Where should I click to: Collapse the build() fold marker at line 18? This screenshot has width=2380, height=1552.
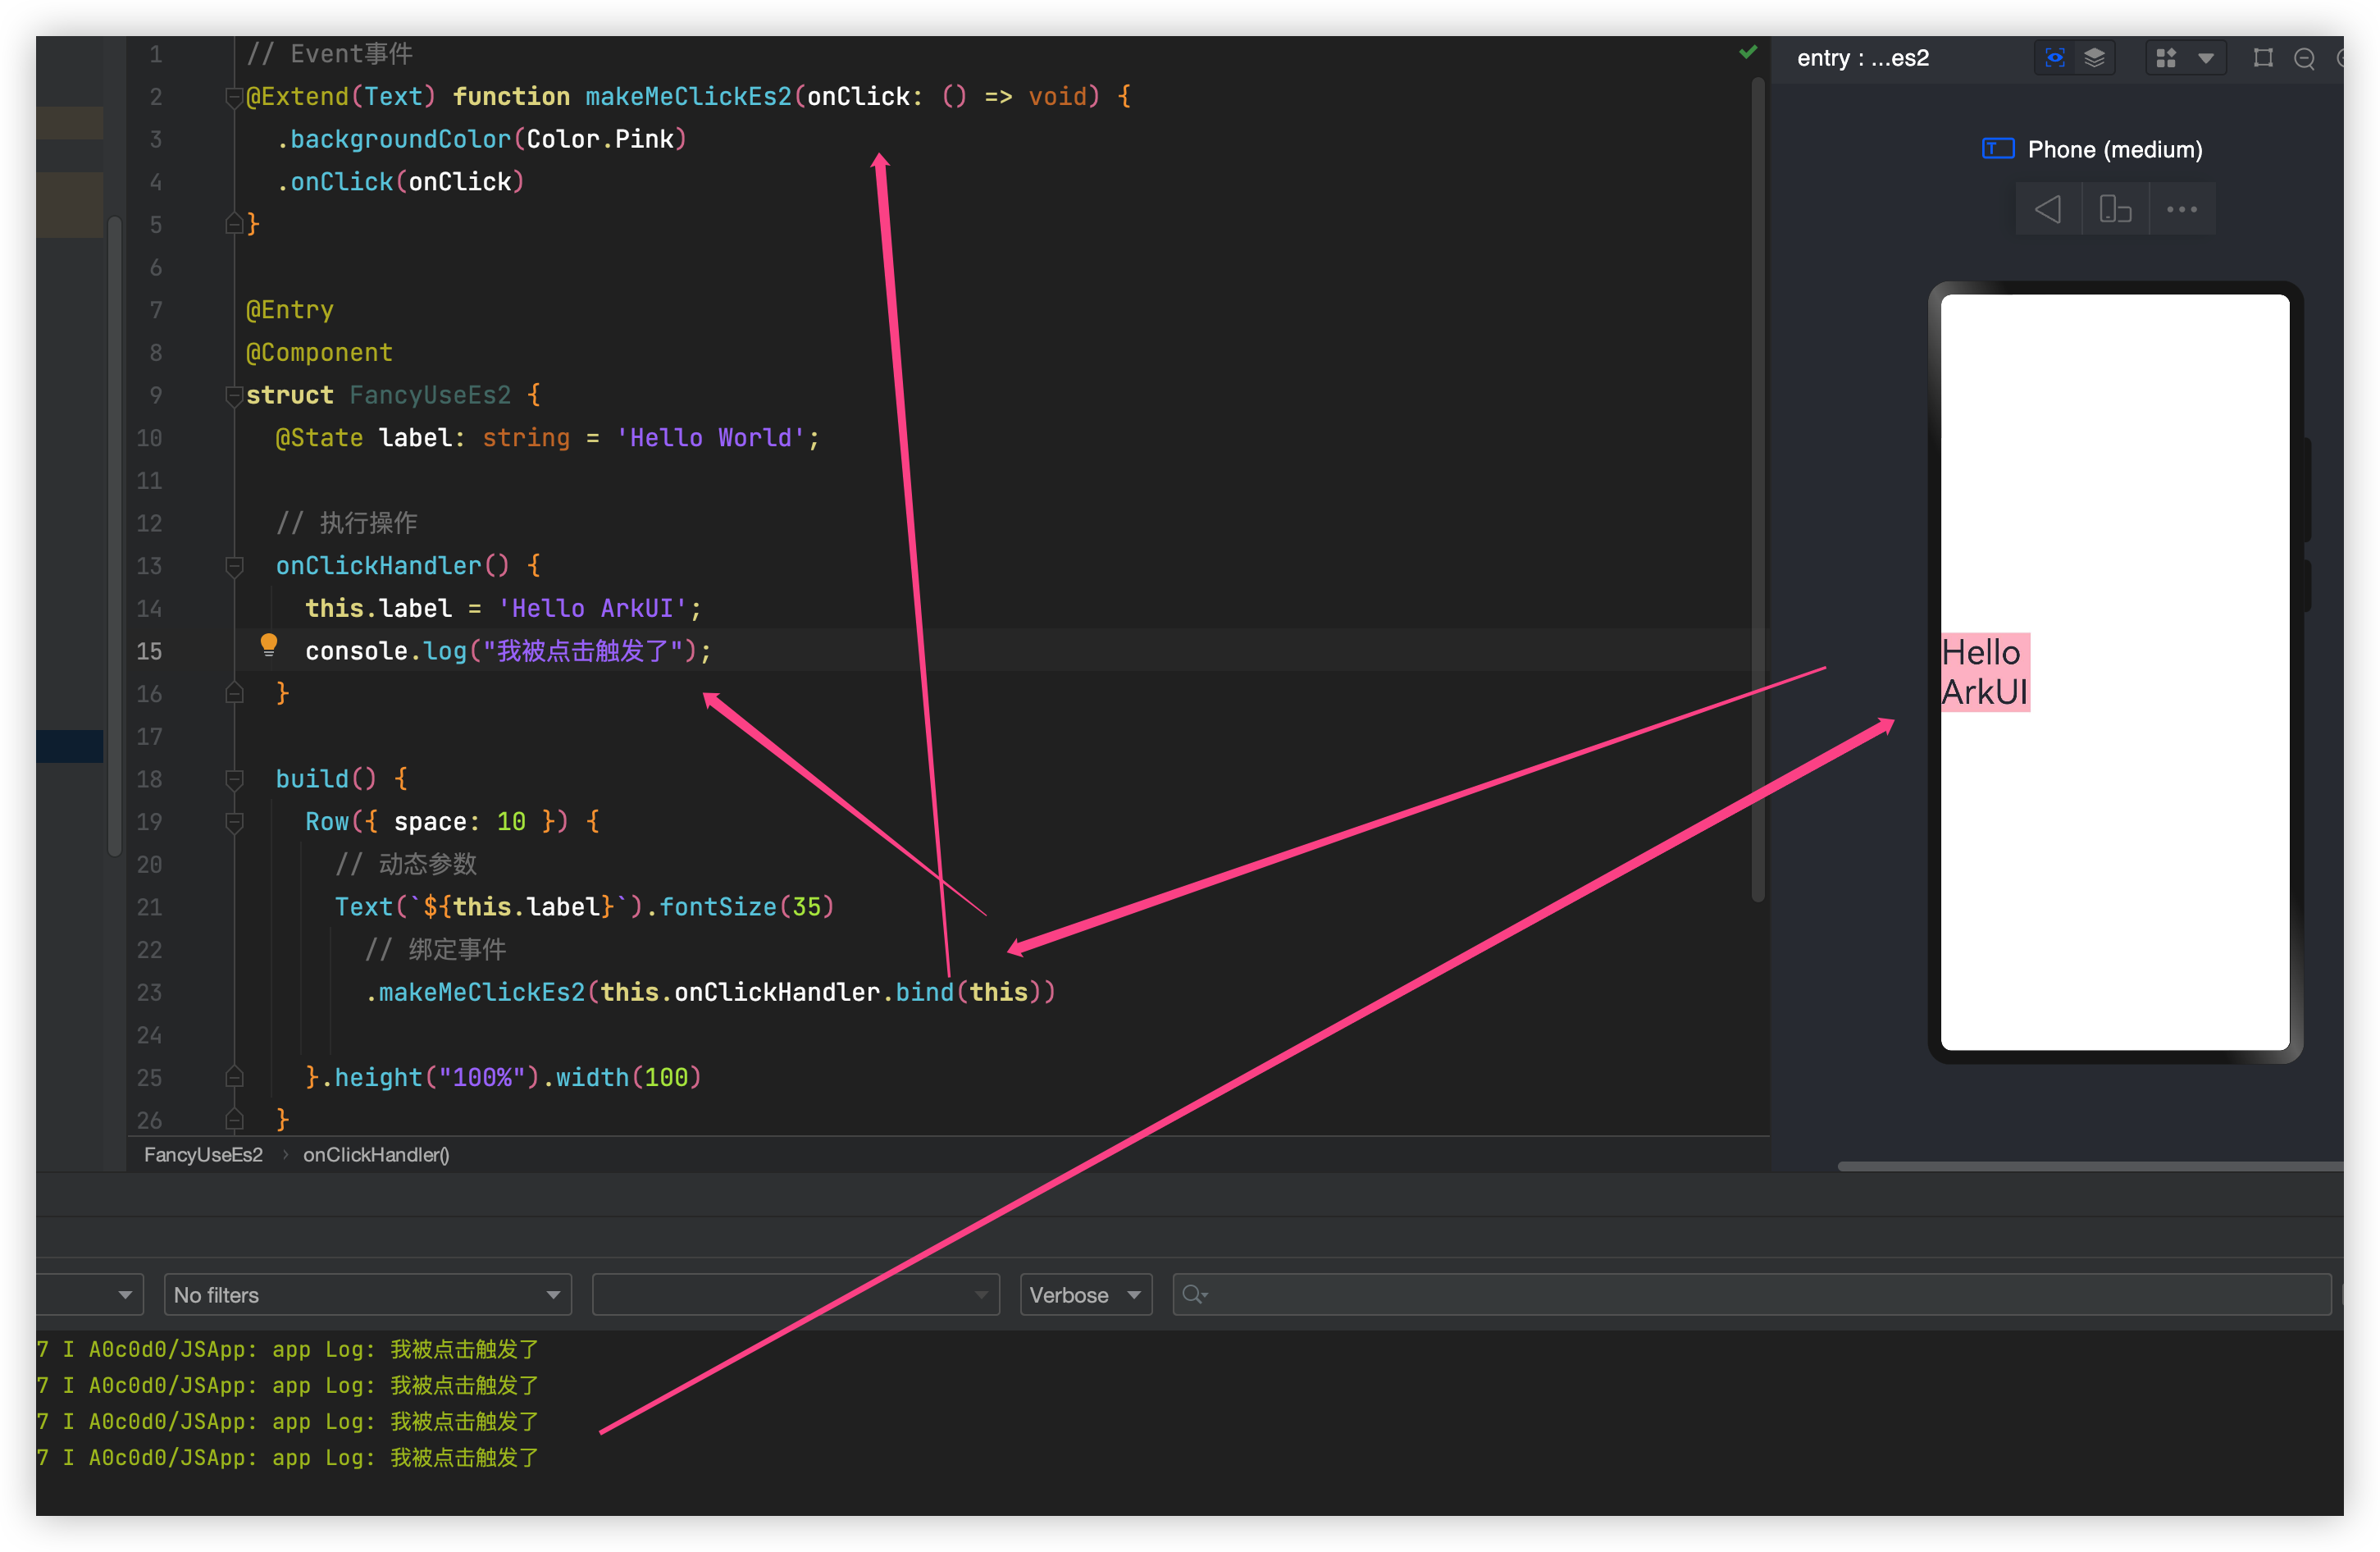234,779
